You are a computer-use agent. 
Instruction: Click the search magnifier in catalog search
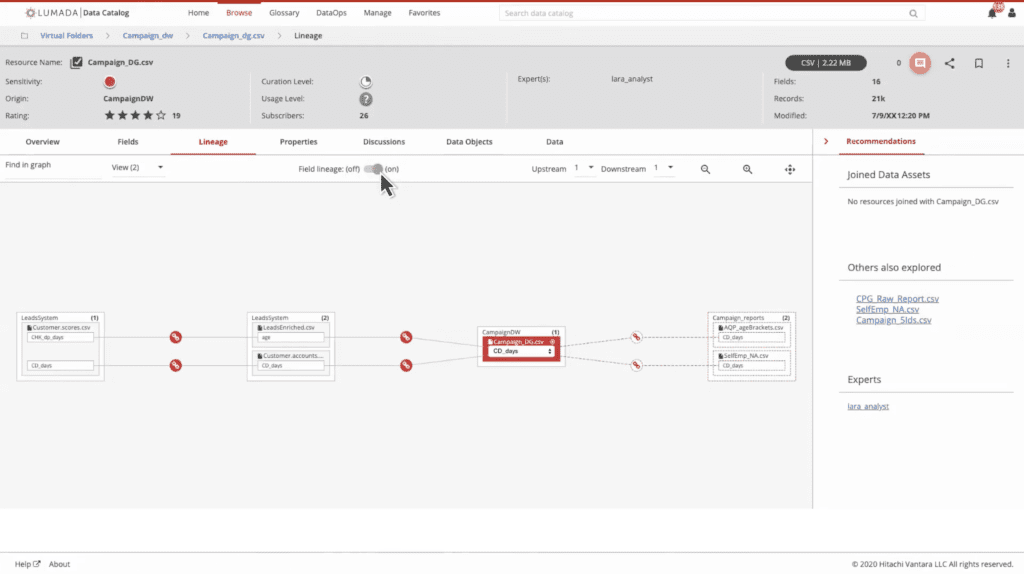point(913,14)
